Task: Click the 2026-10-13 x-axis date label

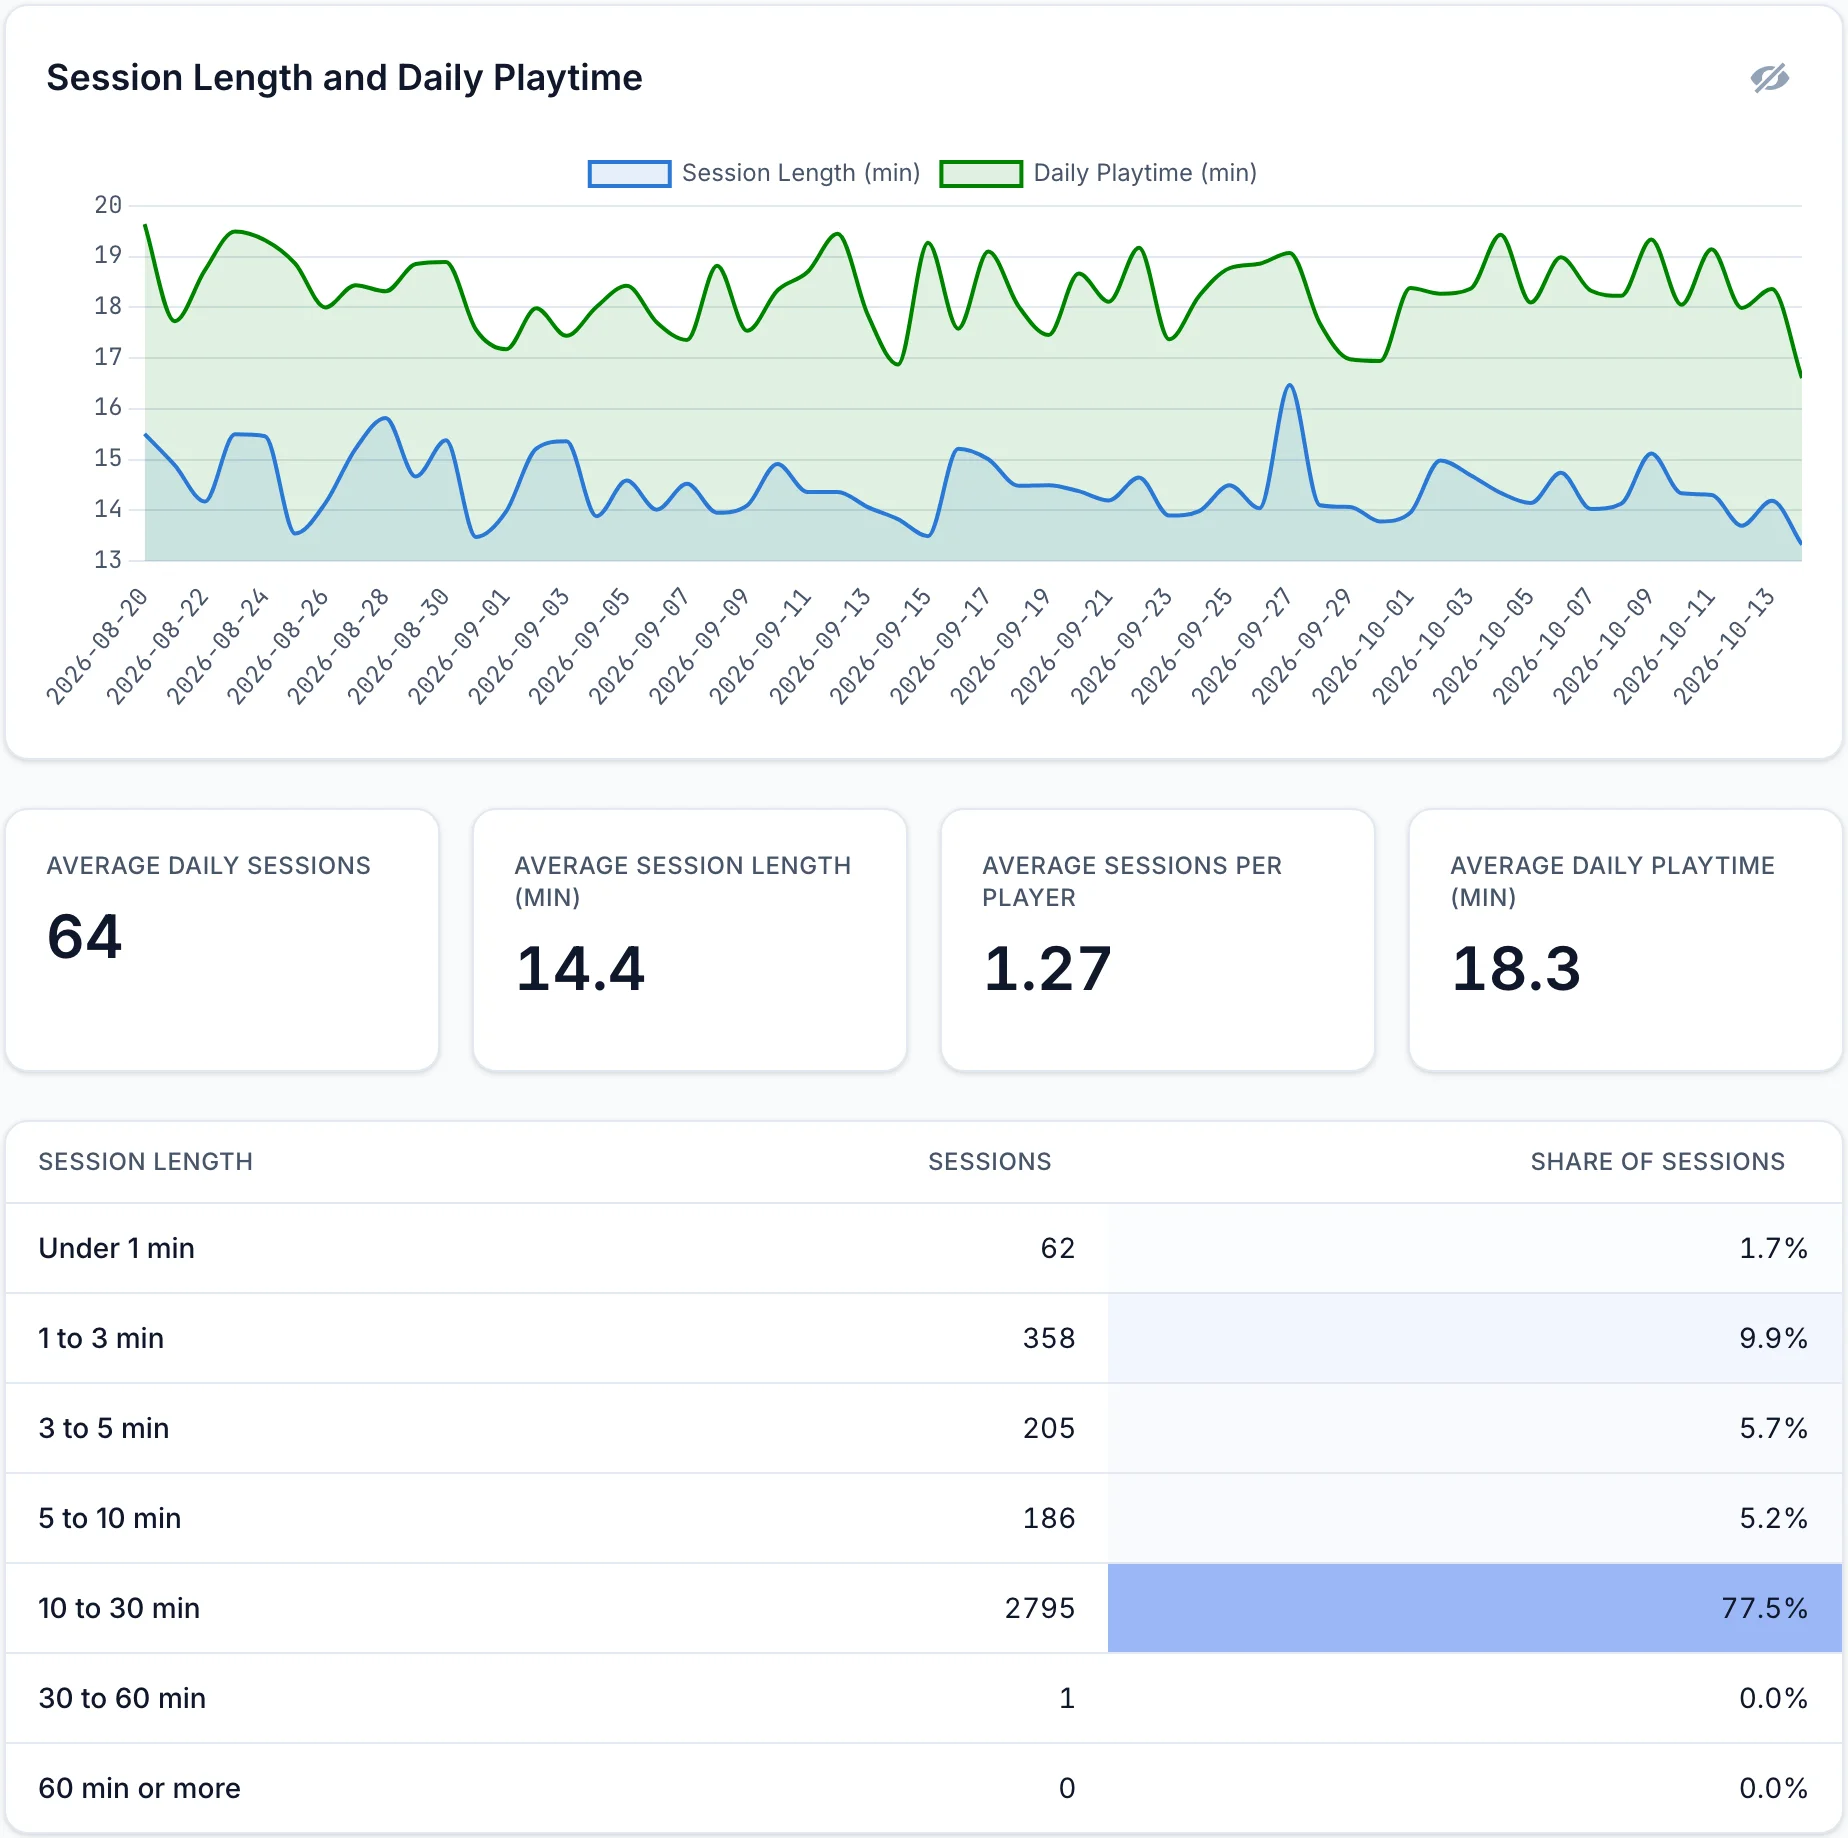Action: click(1723, 647)
